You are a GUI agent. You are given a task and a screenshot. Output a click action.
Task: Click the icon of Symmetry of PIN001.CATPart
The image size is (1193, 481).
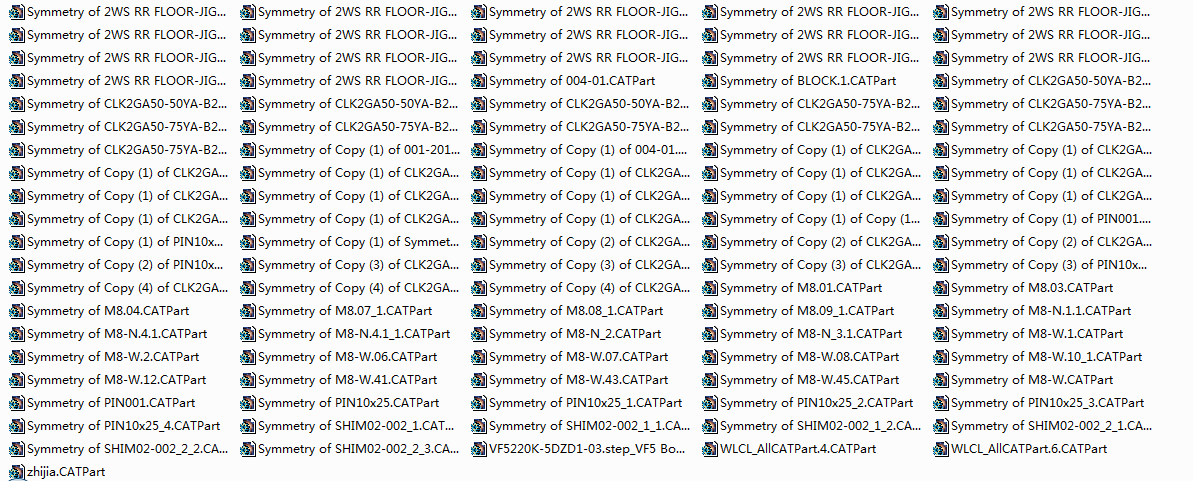[17, 403]
